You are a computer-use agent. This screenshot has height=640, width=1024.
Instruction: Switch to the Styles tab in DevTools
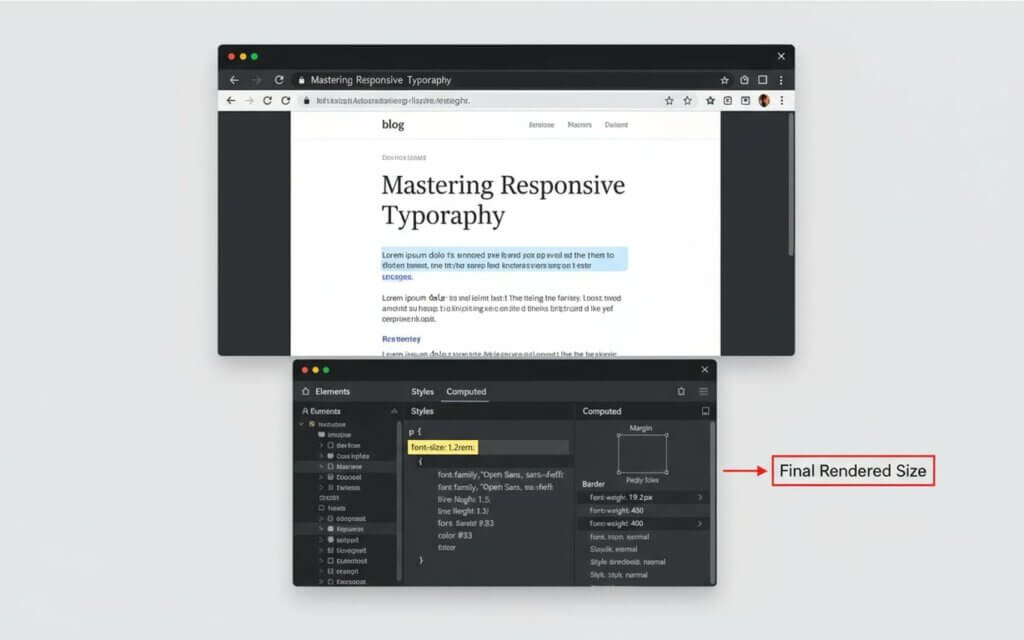point(422,391)
